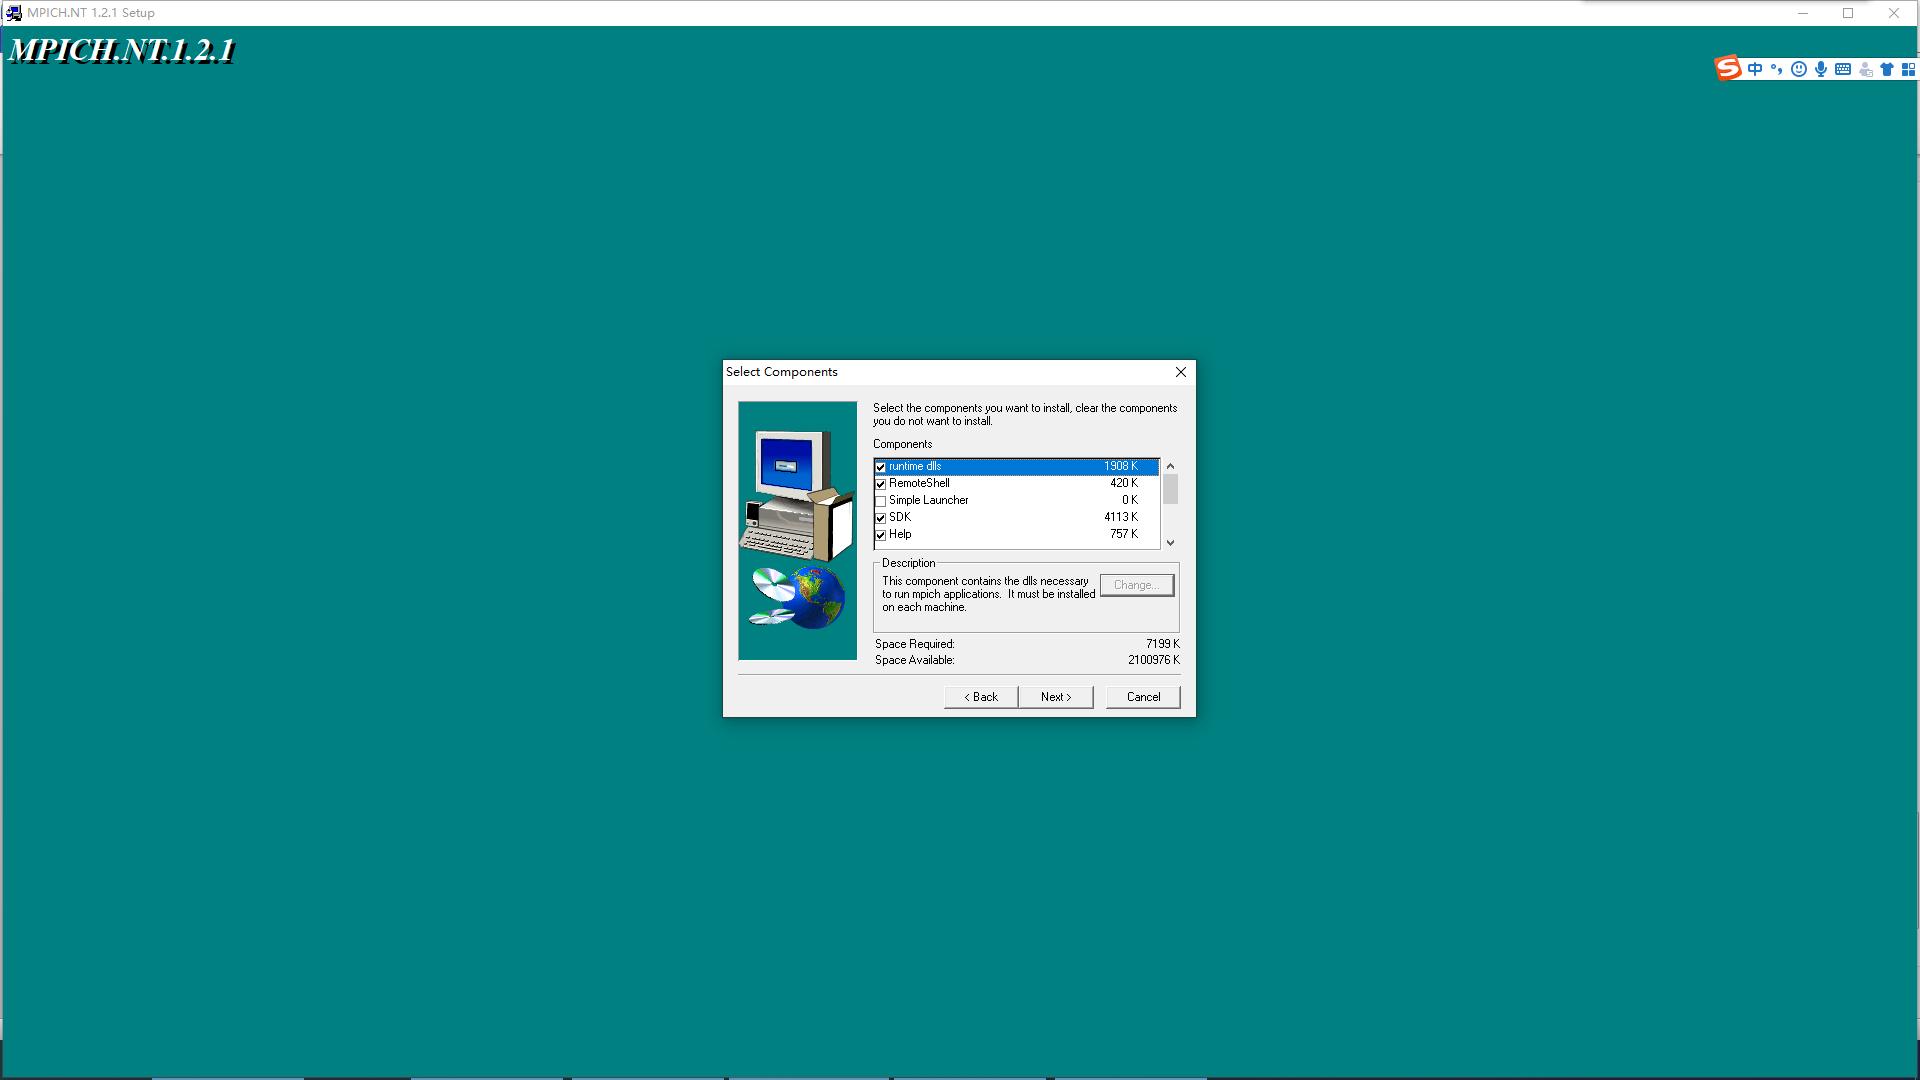Enable the Simple Launcher component
Screen dimensions: 1920x1080
tap(881, 501)
